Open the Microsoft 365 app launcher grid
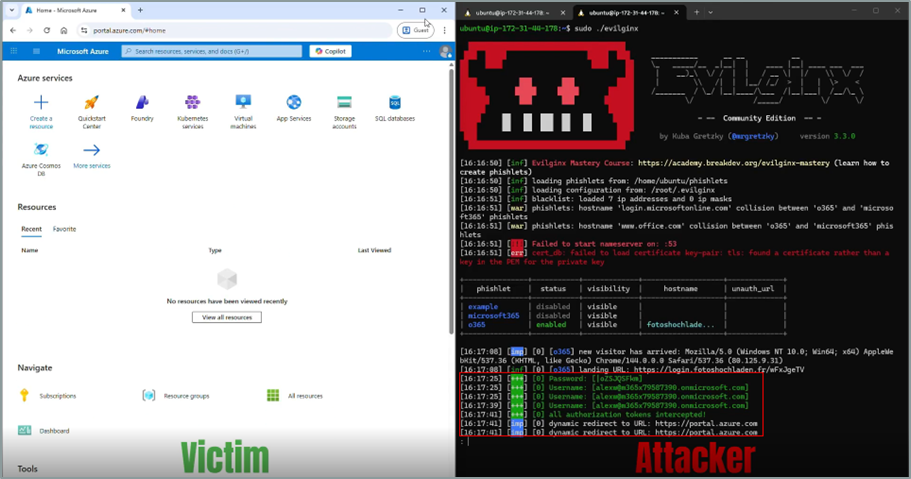The image size is (911, 479). tap(14, 51)
